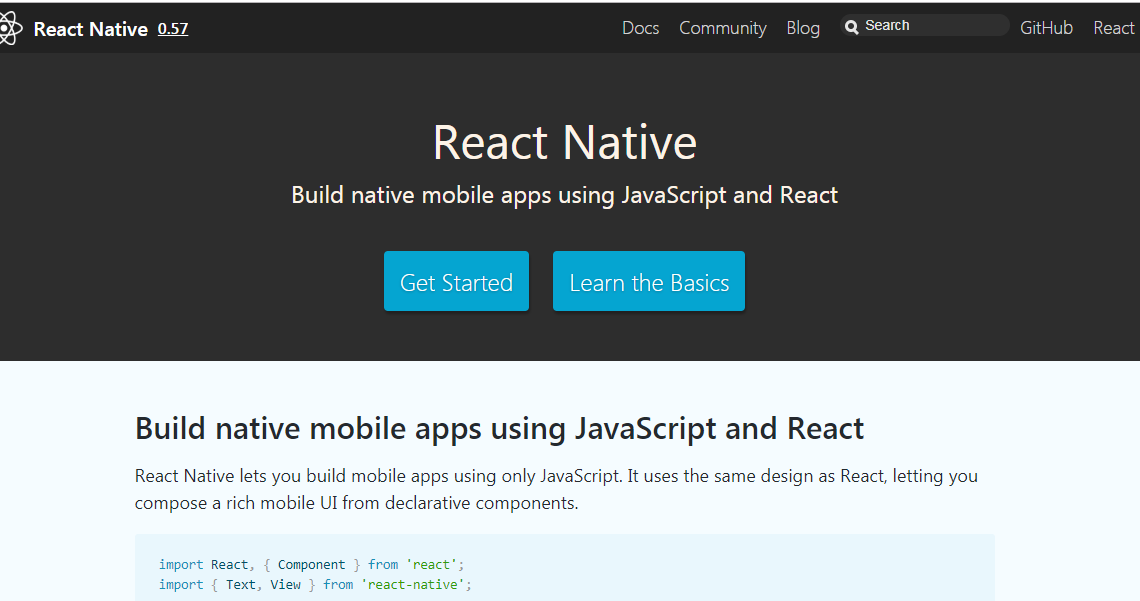Click the code line importing Text, View
This screenshot has height=601, width=1140.
point(314,584)
